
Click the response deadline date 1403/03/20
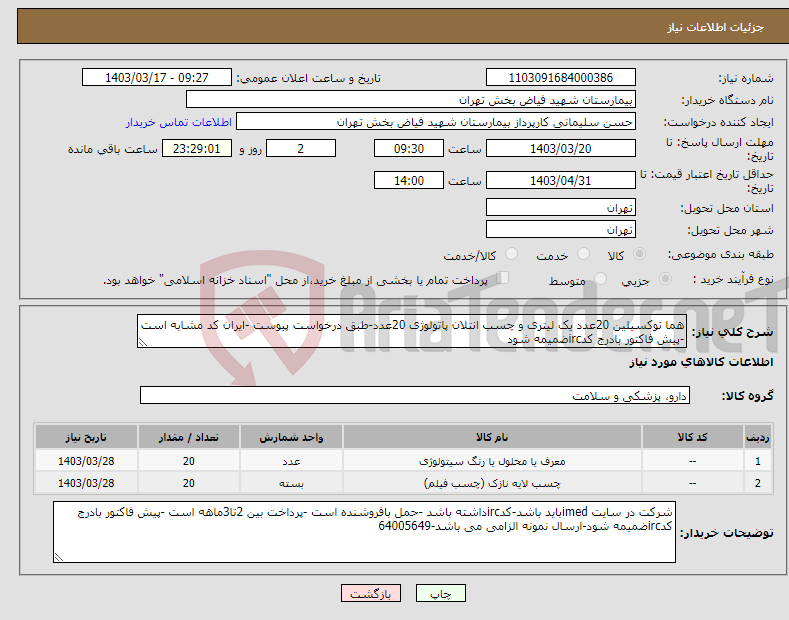[x=561, y=148]
